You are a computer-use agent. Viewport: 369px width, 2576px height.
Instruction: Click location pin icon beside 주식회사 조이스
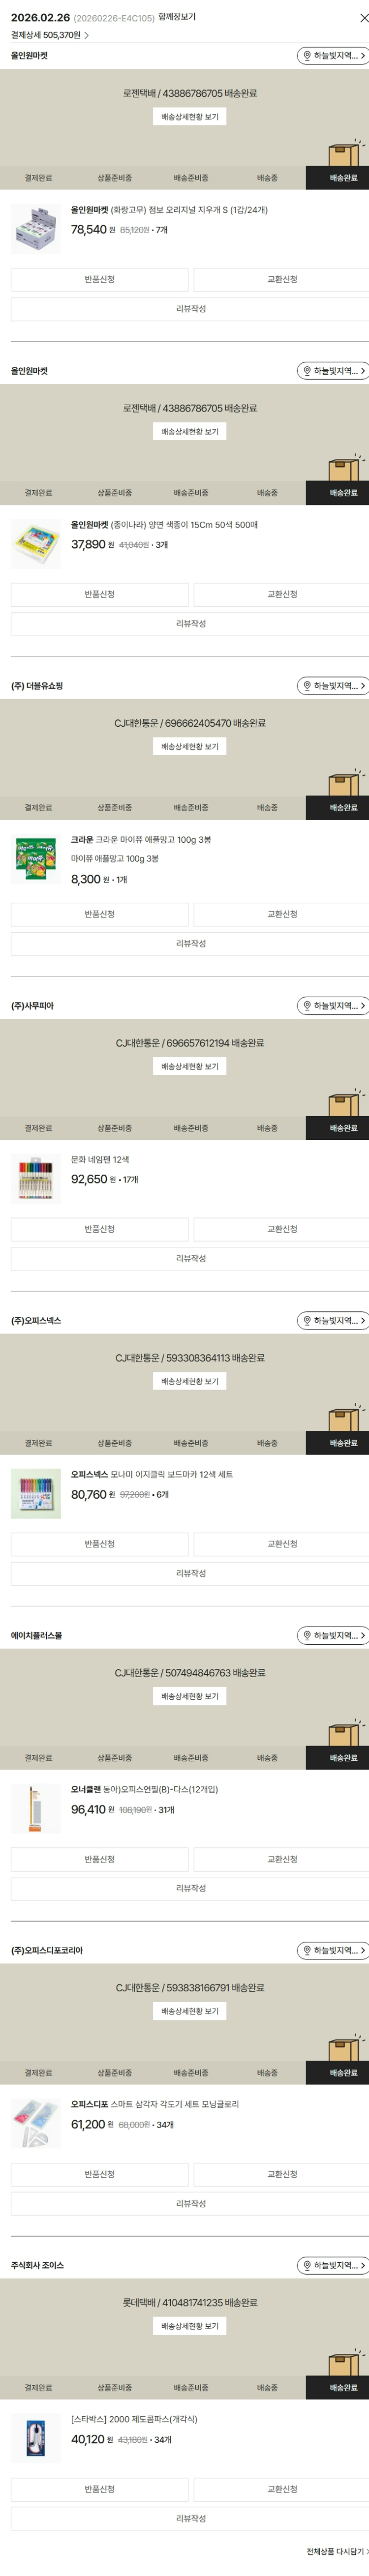tap(307, 2265)
